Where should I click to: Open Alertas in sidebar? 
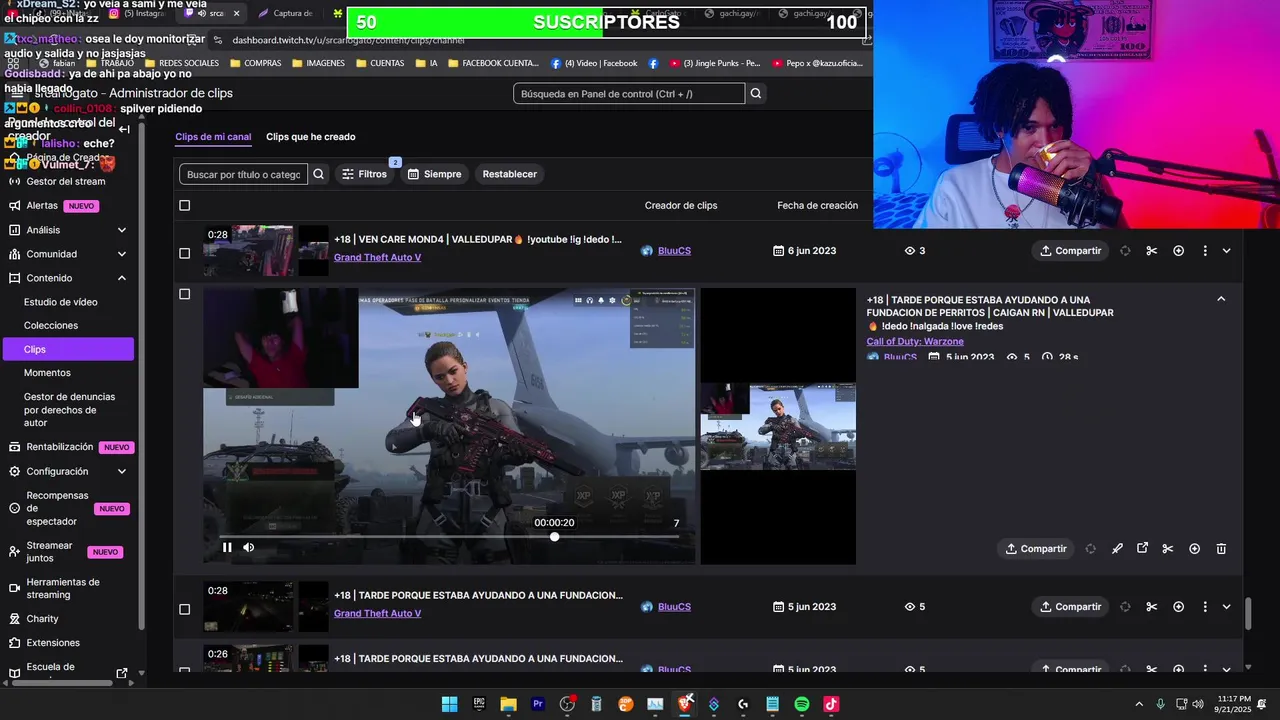pyautogui.click(x=42, y=206)
